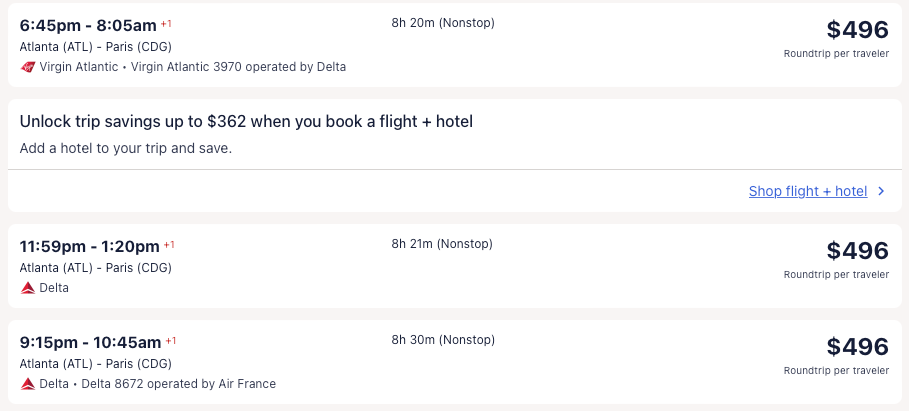The width and height of the screenshot is (909, 411).
Task: Select the 6:45pm - 8:05am flight
Action: click(88, 25)
